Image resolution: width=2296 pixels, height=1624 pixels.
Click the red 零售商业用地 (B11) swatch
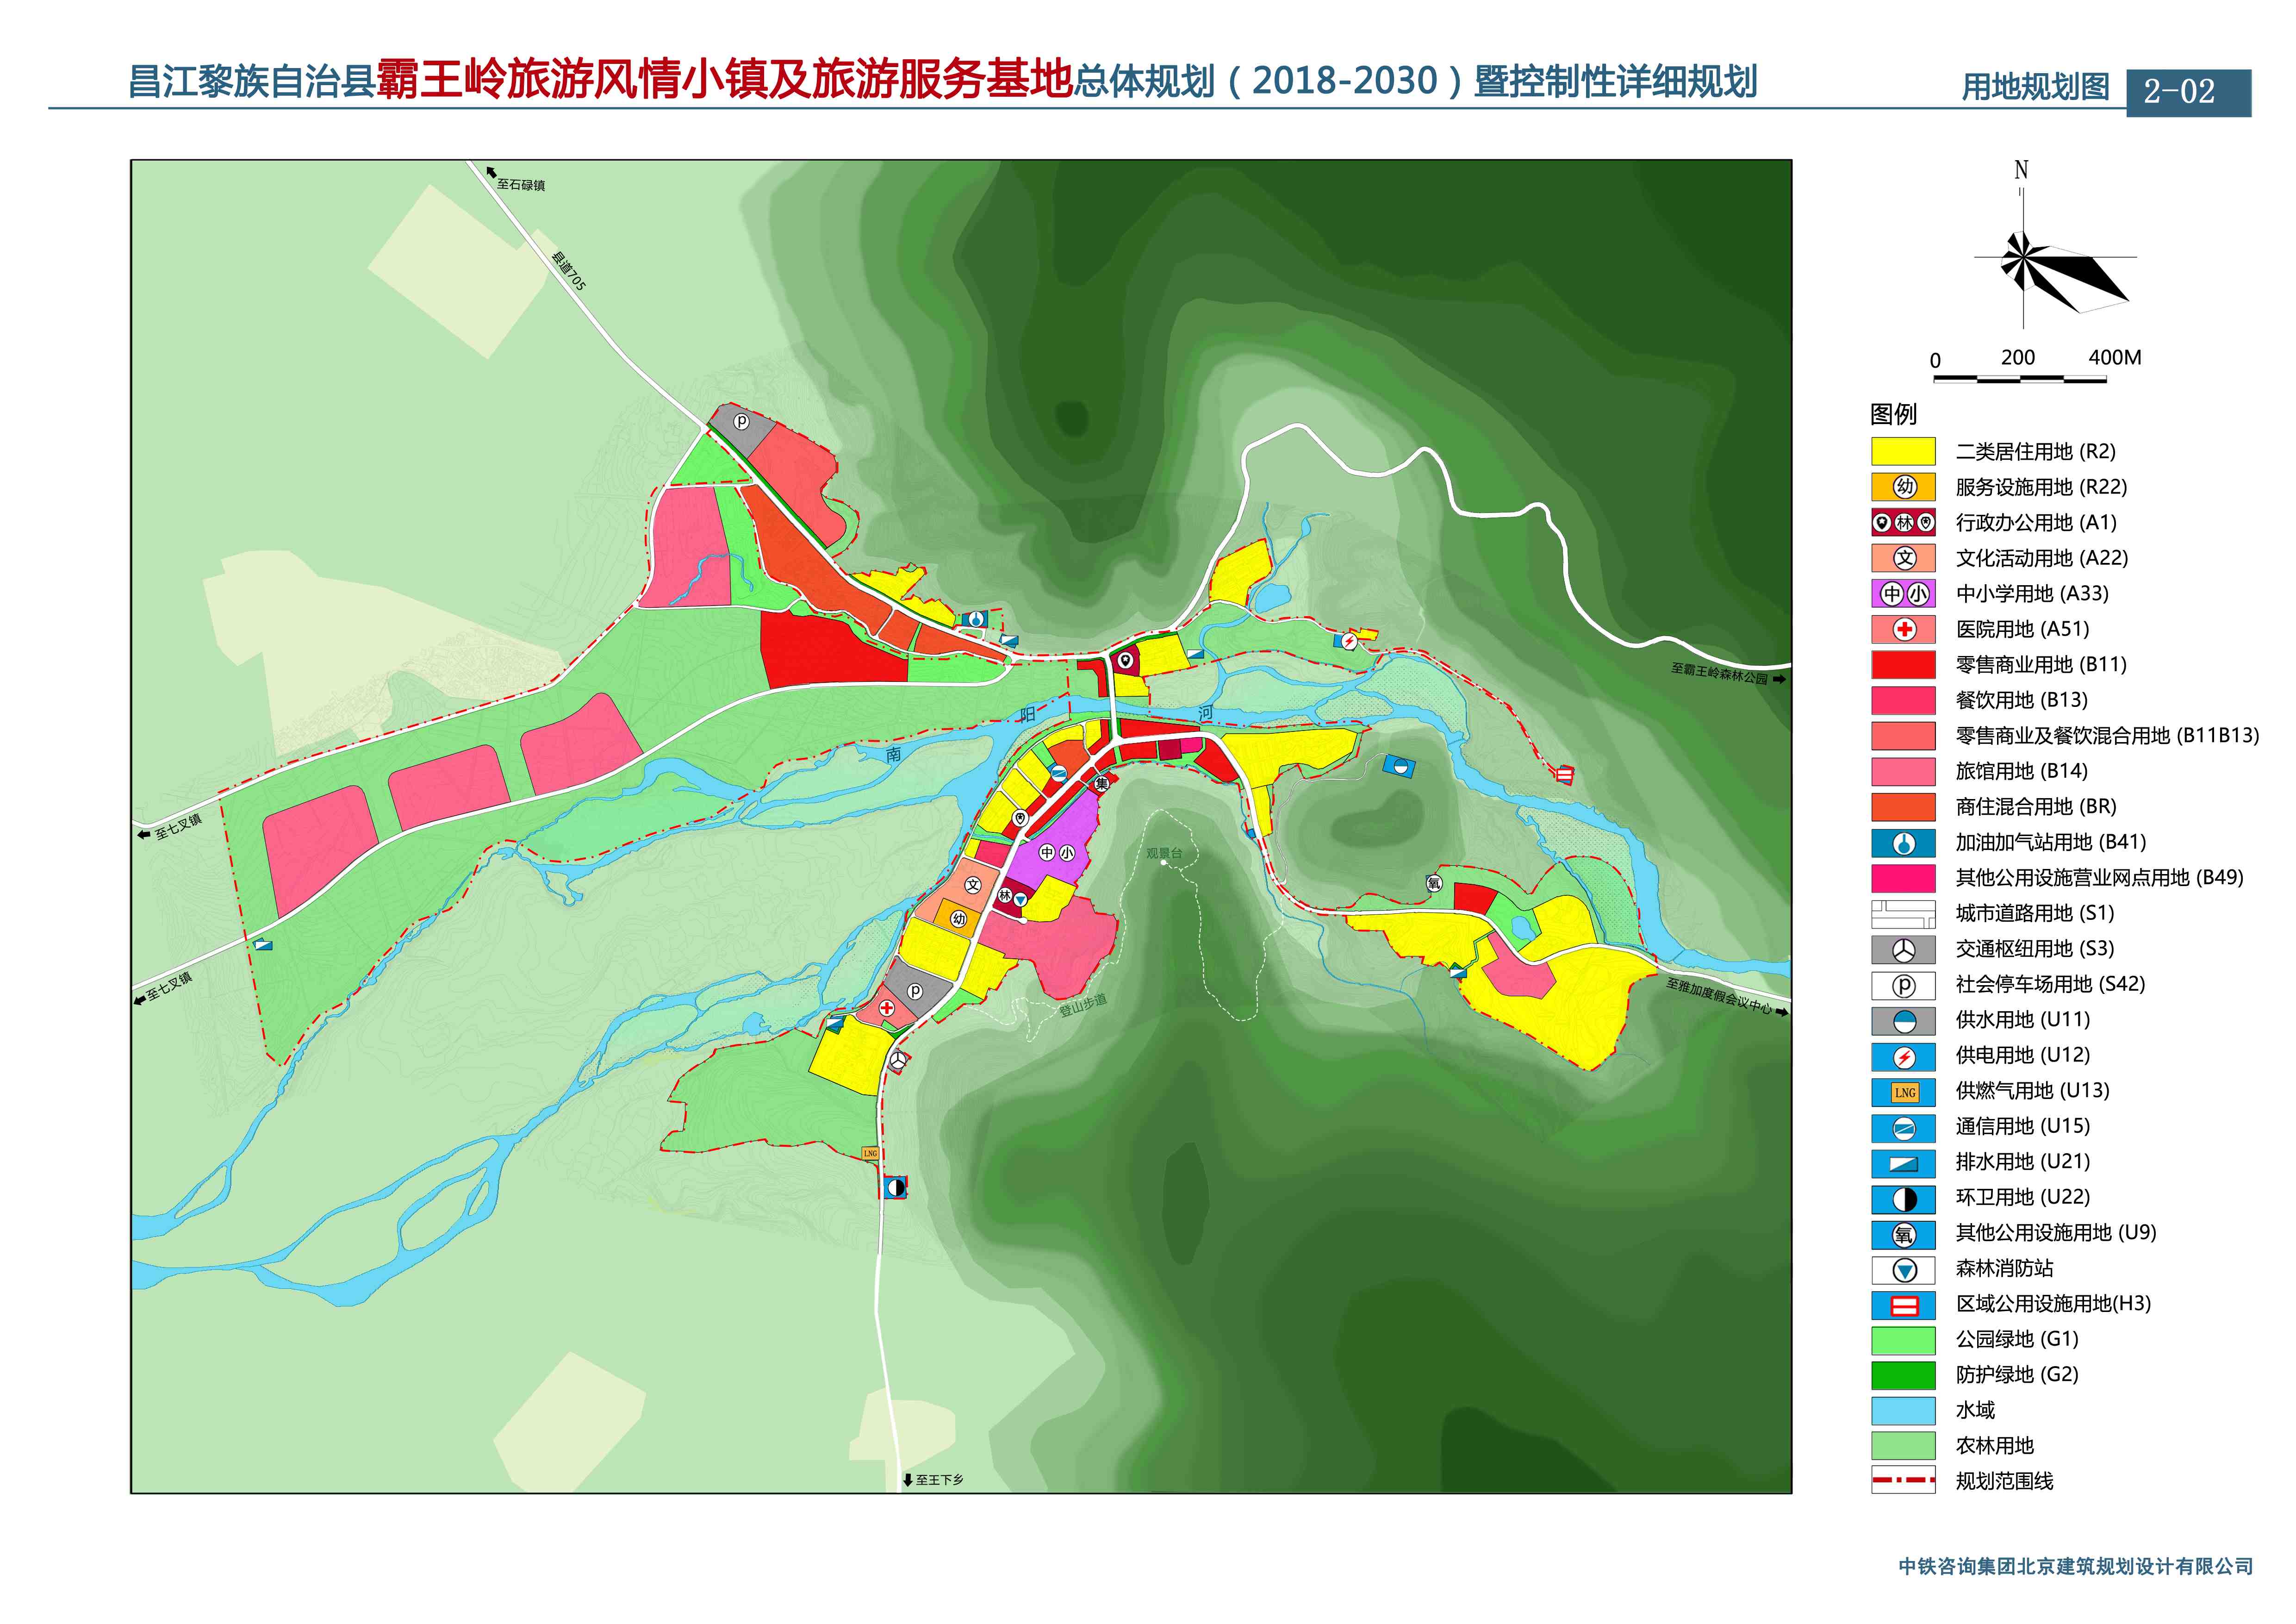coord(1904,664)
